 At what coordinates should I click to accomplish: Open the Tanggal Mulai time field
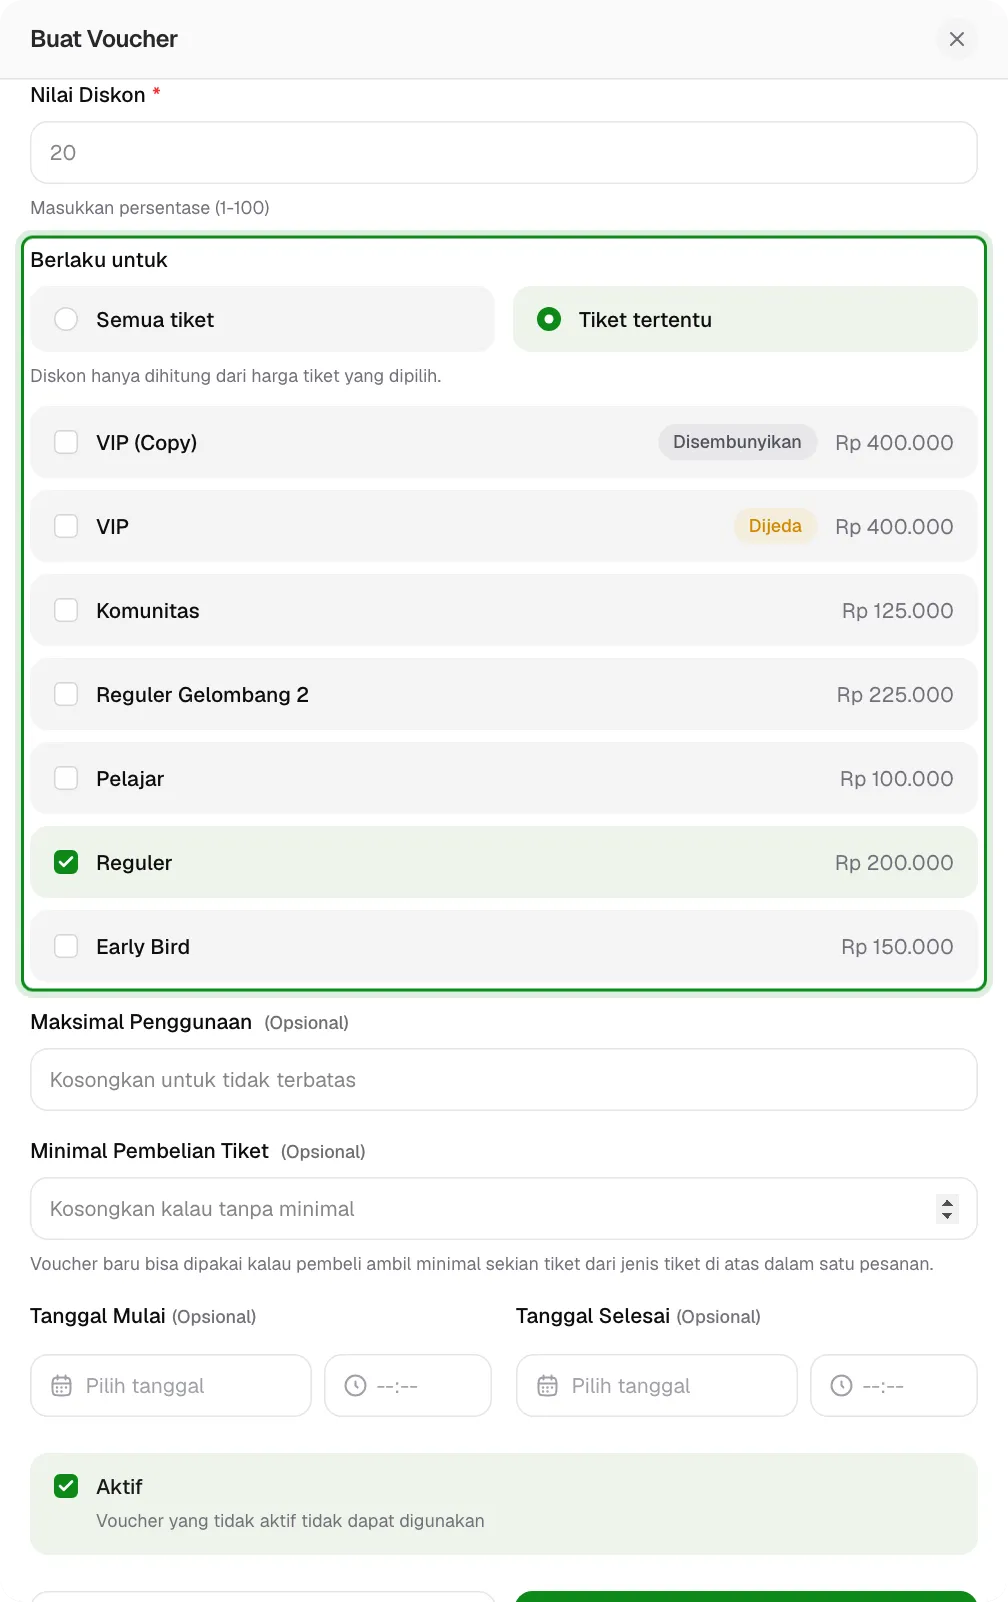click(x=408, y=1386)
